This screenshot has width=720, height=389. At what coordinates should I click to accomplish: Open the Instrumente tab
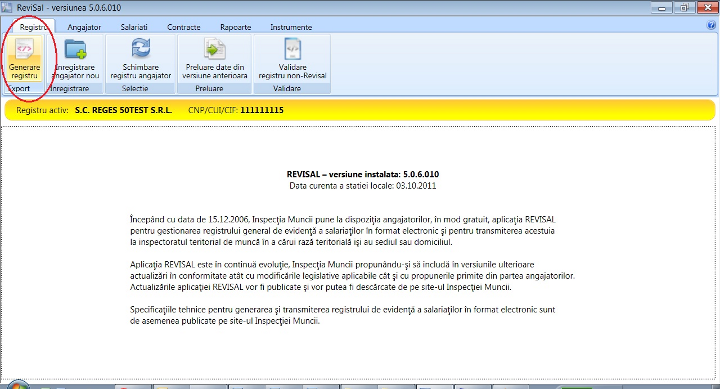click(x=291, y=27)
